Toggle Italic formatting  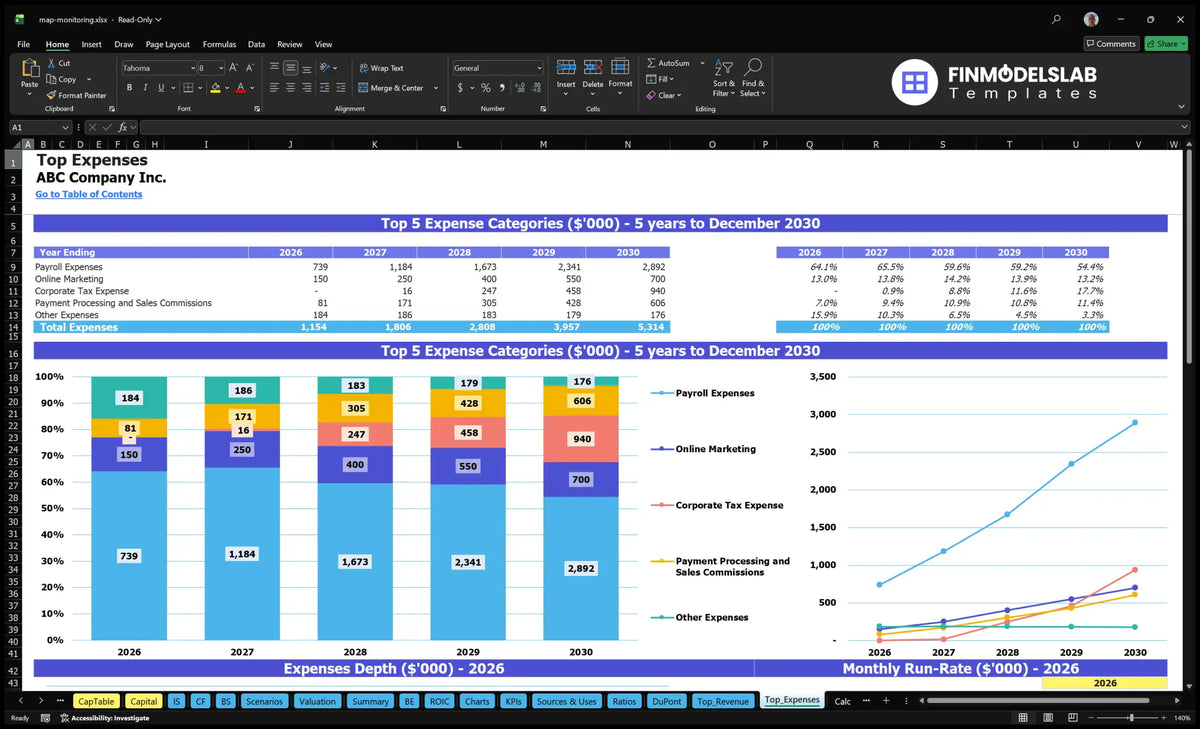[146, 88]
